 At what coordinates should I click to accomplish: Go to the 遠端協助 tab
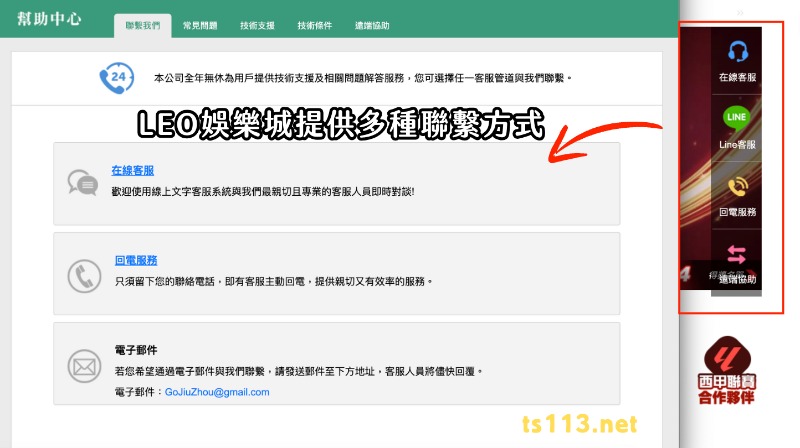[372, 26]
